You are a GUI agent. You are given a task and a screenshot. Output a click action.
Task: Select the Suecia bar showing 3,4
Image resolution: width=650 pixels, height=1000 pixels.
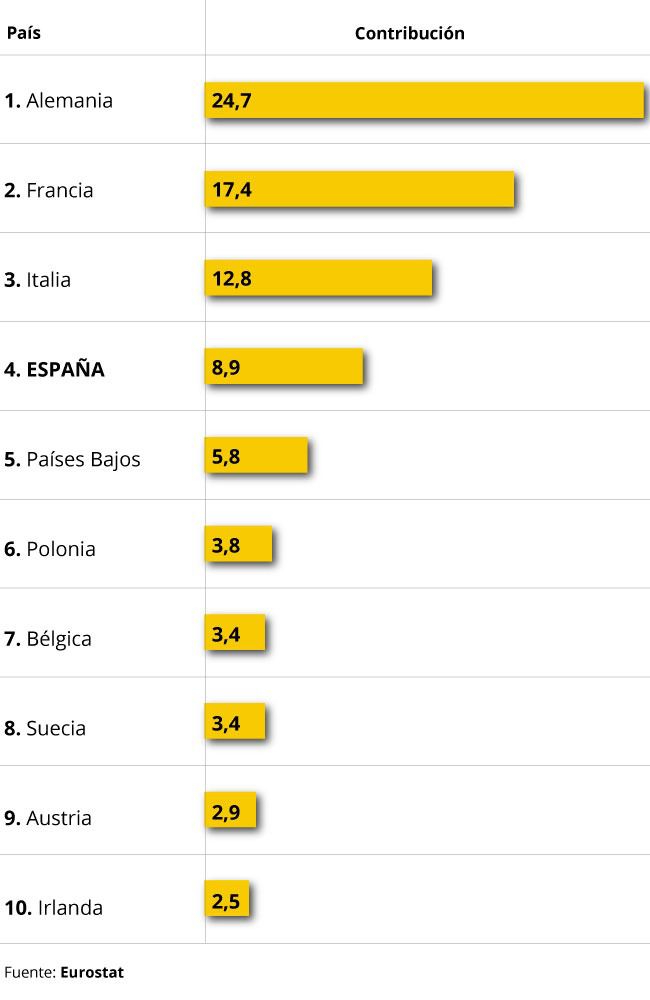[x=235, y=721]
